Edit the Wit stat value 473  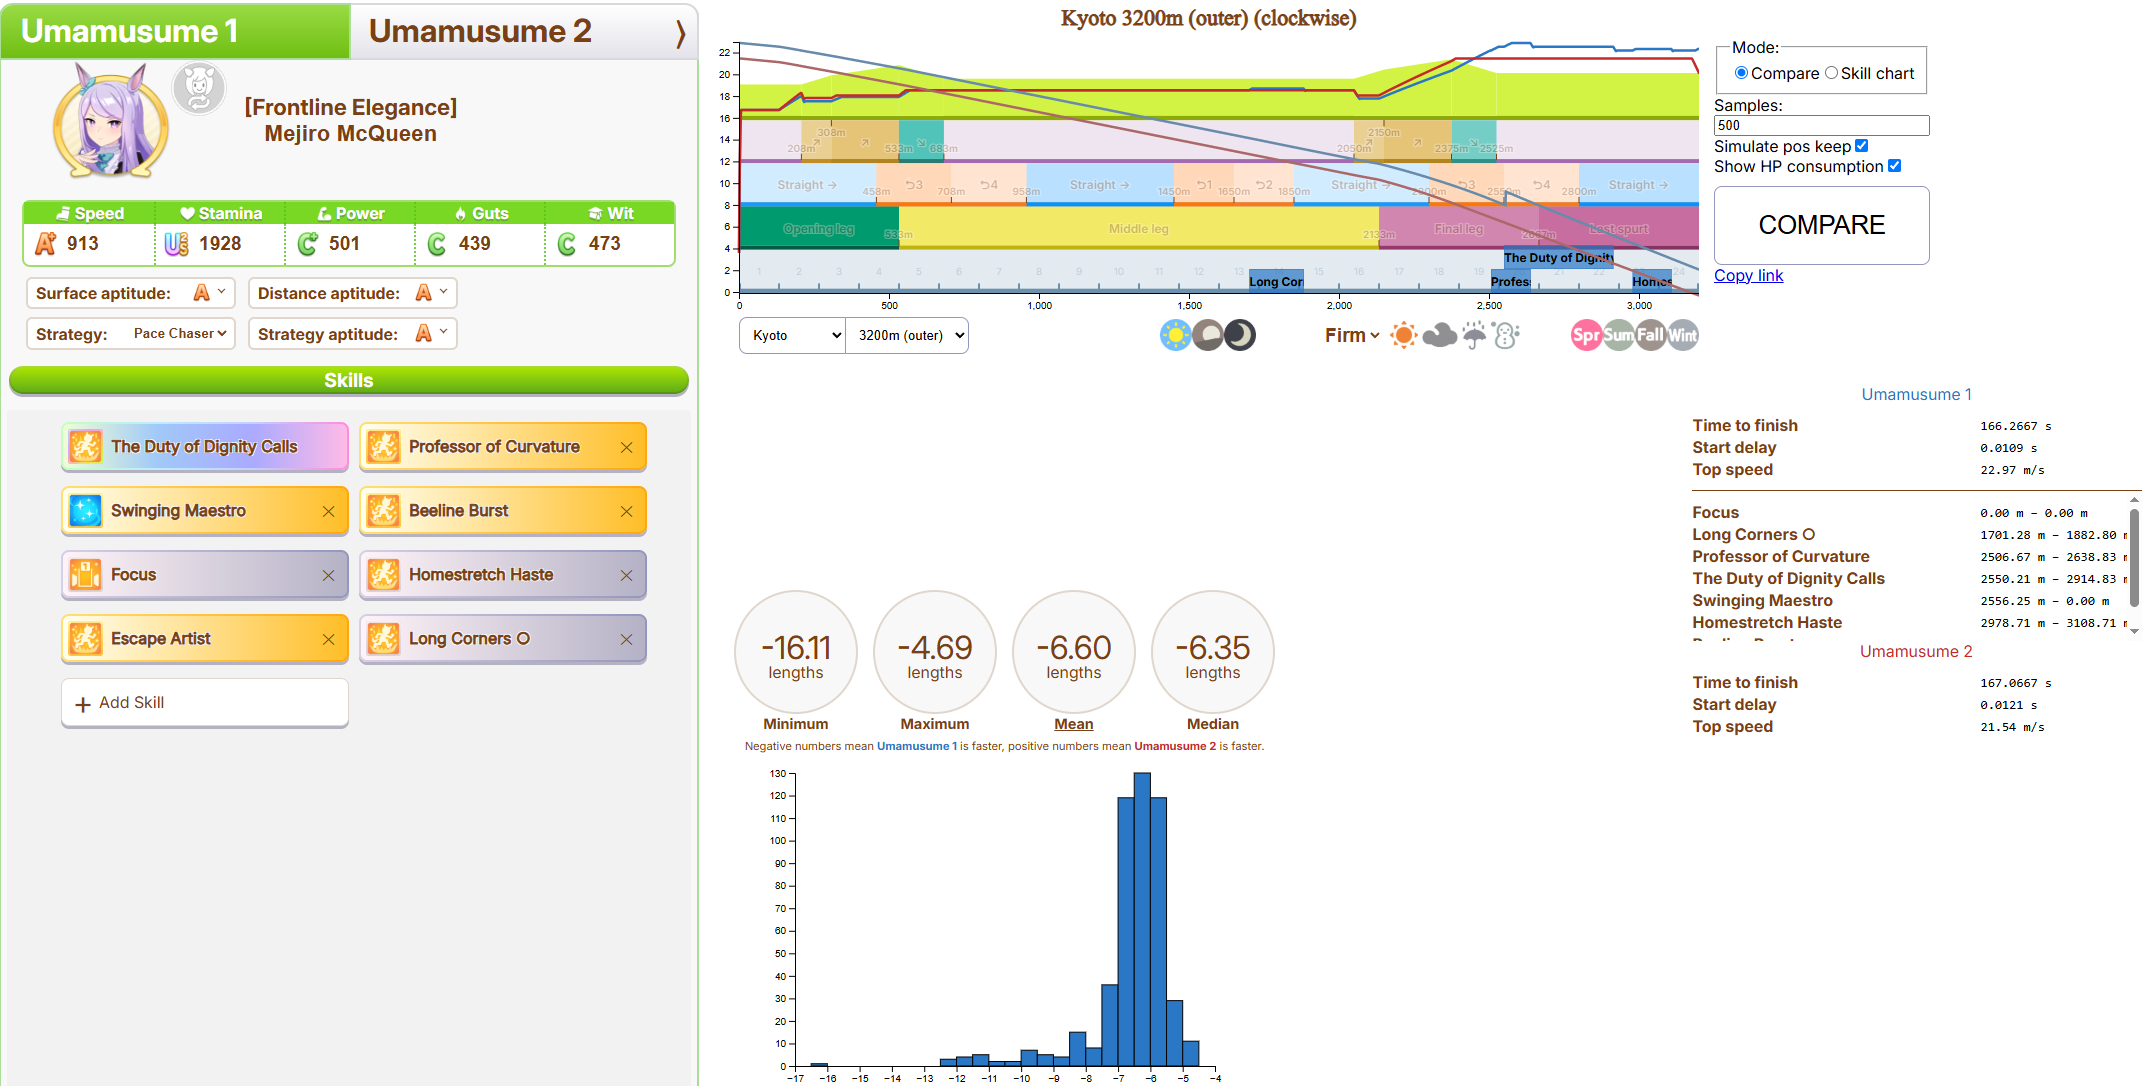(x=604, y=243)
